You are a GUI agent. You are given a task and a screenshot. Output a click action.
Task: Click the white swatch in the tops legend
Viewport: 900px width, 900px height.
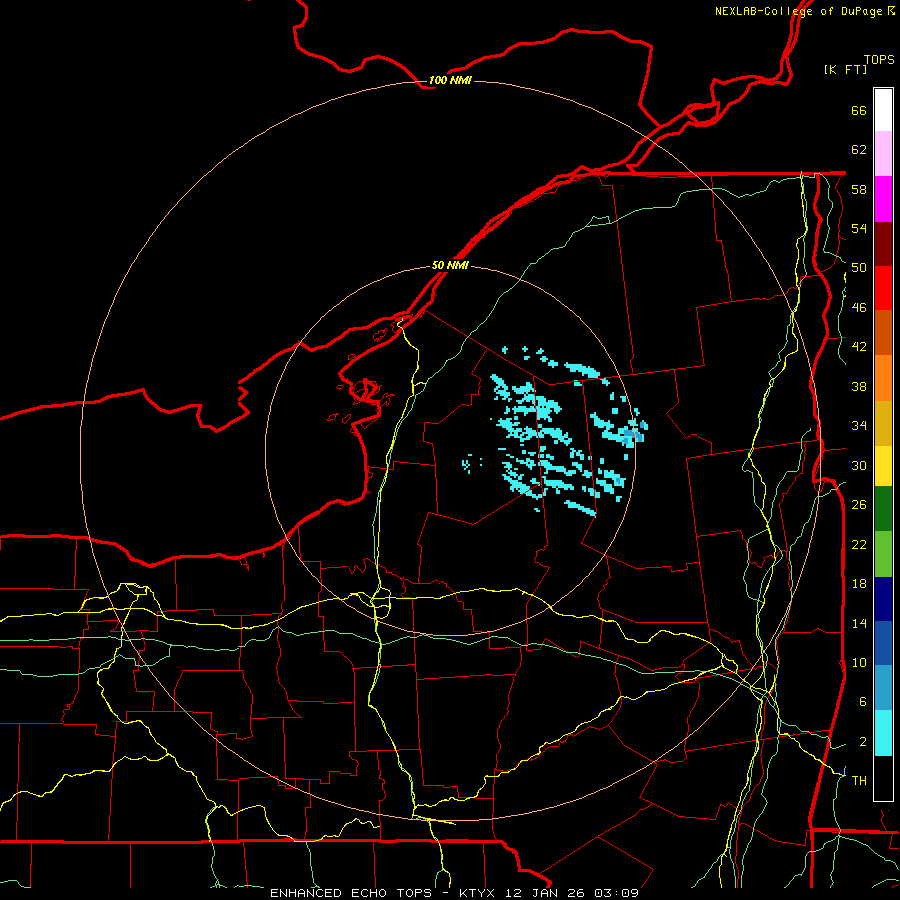[883, 110]
